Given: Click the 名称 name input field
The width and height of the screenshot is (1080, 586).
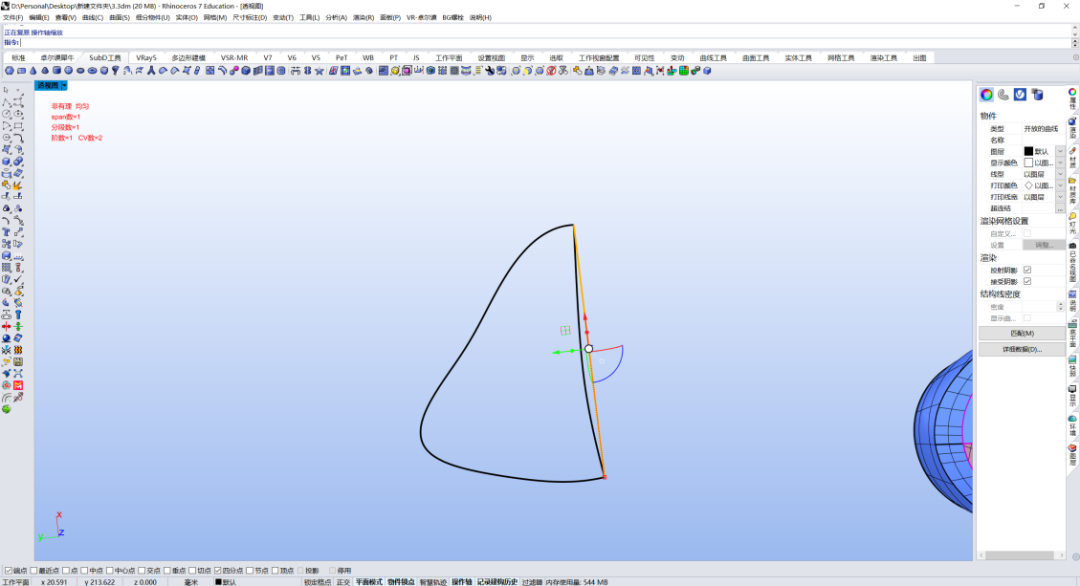Looking at the screenshot, I should (x=1043, y=140).
